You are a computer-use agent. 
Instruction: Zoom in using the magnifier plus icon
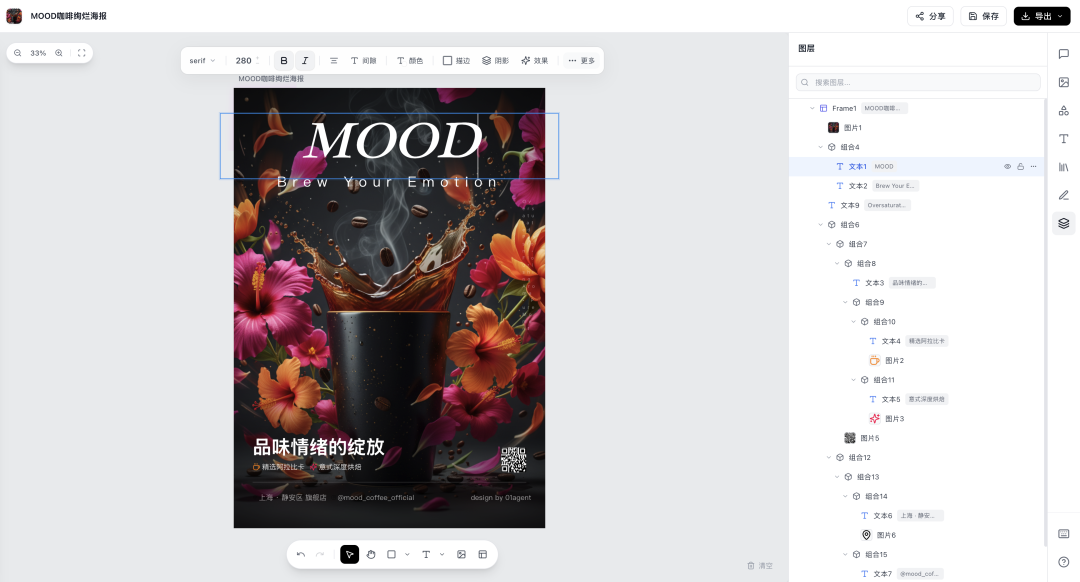click(59, 53)
